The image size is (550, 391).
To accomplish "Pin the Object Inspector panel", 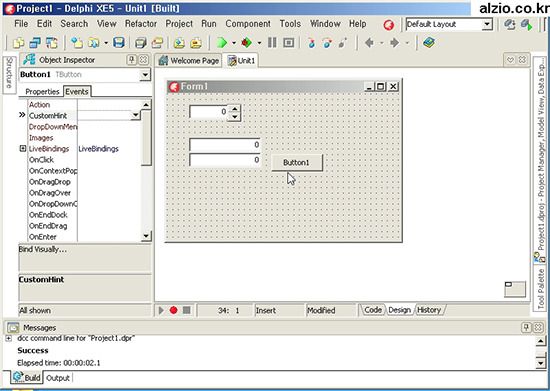I will tap(132, 60).
